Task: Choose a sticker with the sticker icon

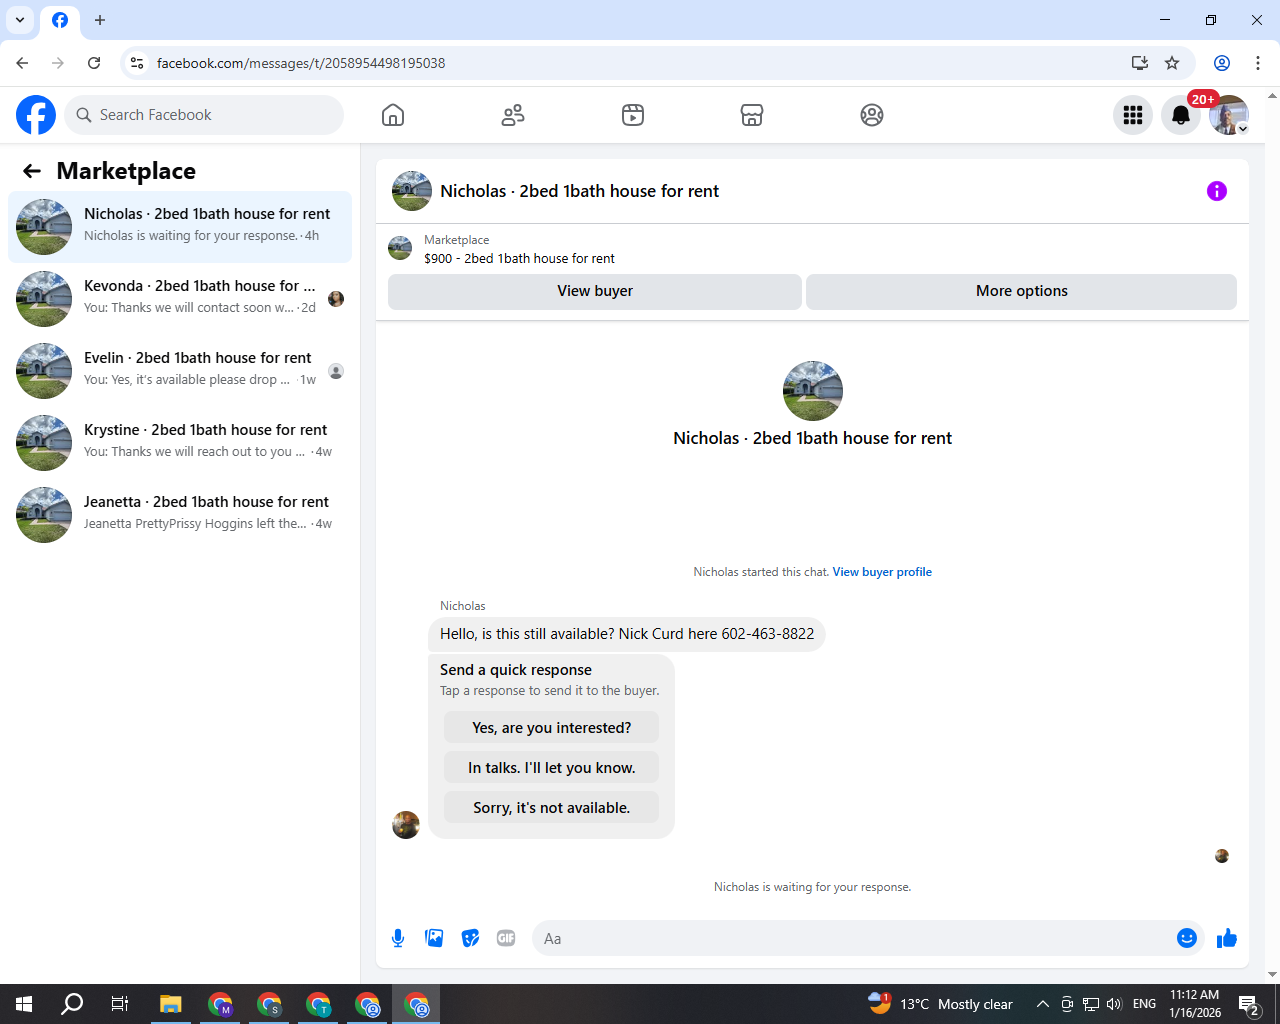Action: click(470, 938)
